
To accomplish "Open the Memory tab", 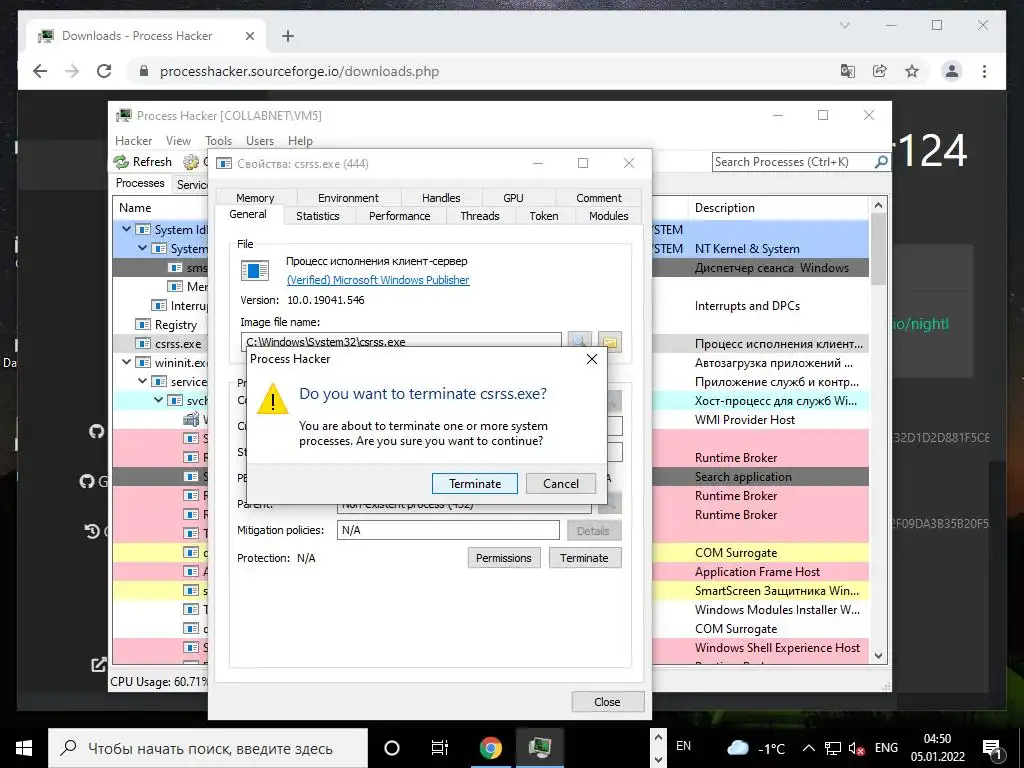I will click(255, 198).
